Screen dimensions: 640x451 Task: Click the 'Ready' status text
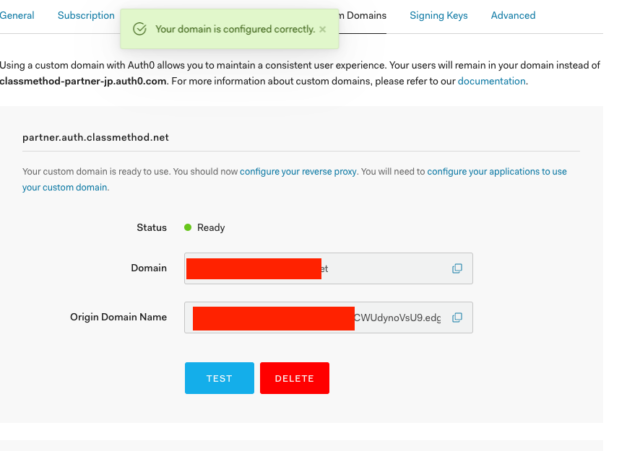pyautogui.click(x=211, y=228)
